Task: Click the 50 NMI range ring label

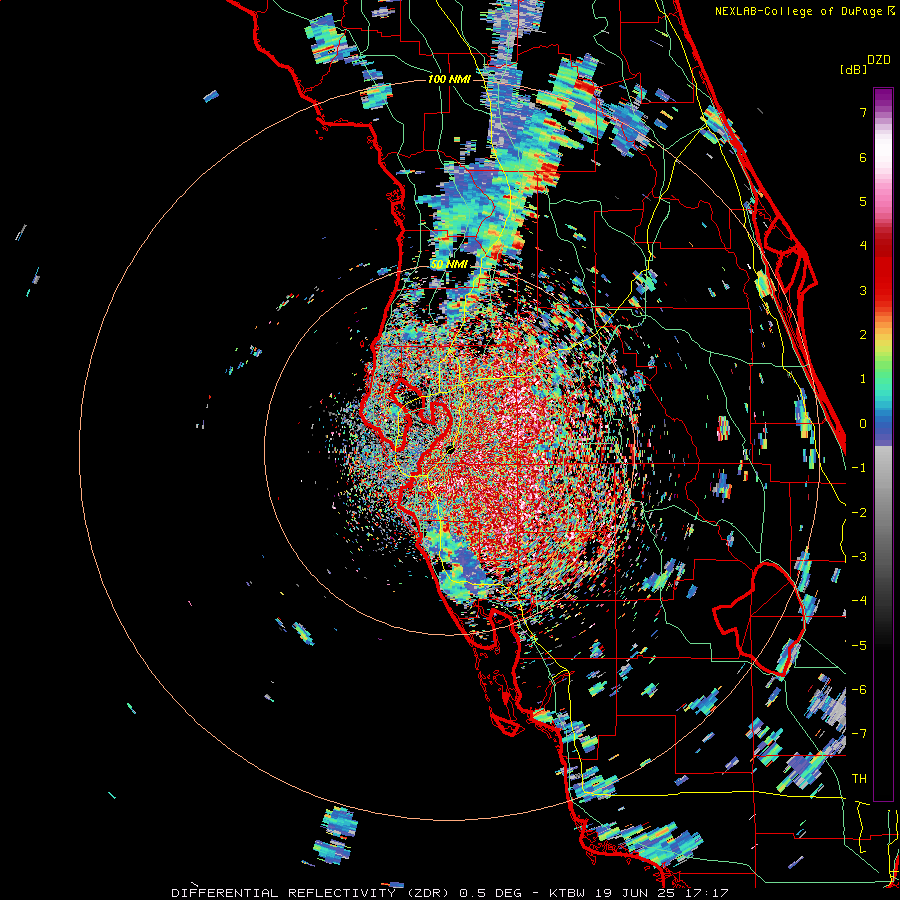Action: pos(449,264)
